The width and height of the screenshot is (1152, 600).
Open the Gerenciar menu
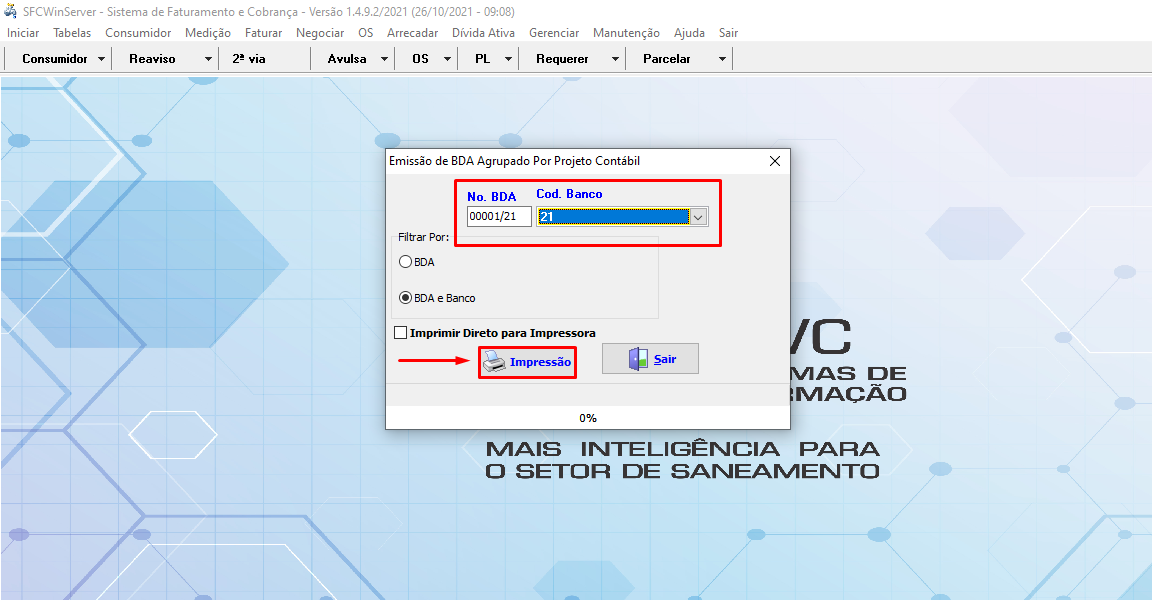click(x=554, y=33)
